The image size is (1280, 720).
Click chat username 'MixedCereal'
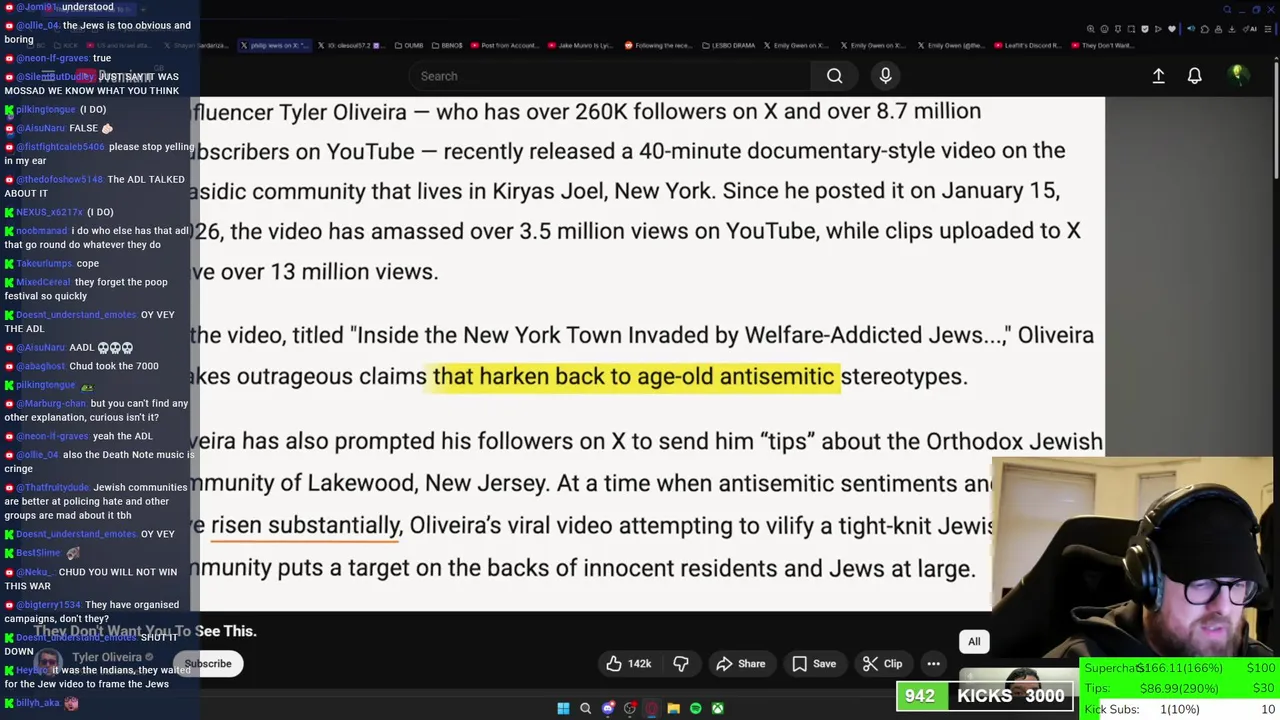(43, 282)
